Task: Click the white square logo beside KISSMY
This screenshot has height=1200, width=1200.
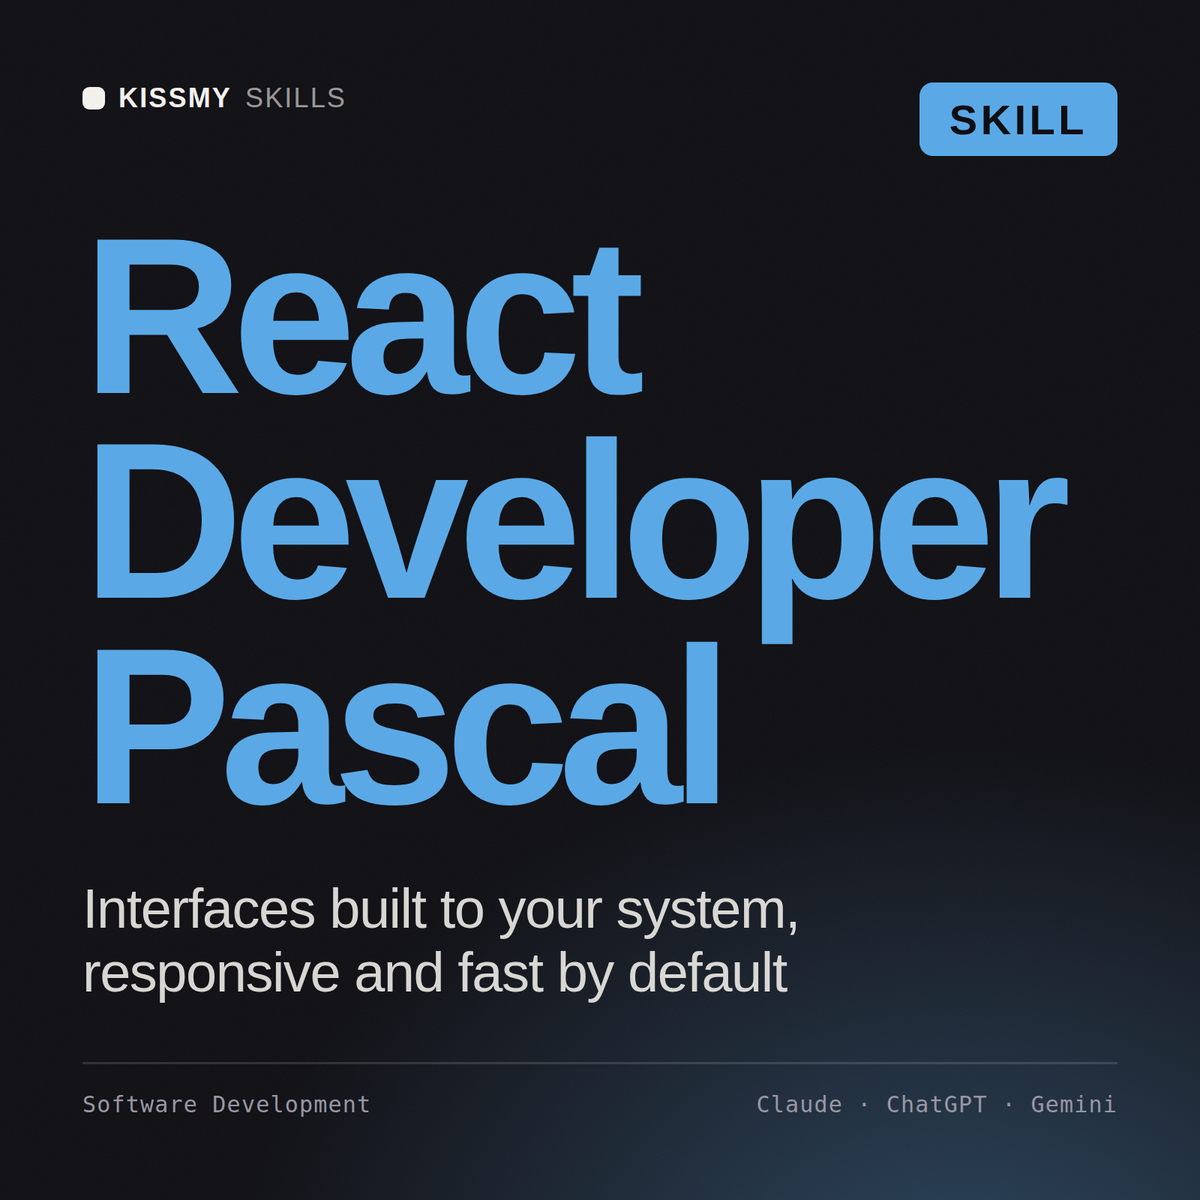Action: tap(94, 98)
